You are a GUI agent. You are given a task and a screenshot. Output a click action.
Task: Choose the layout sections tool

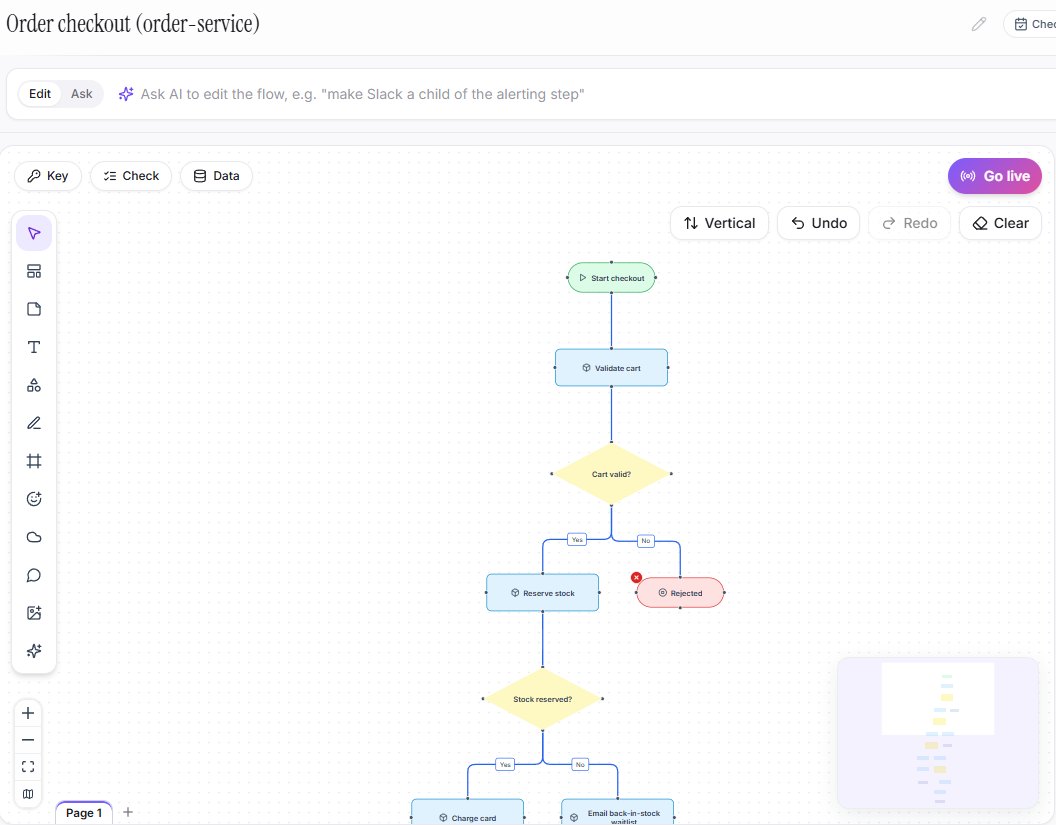[34, 271]
